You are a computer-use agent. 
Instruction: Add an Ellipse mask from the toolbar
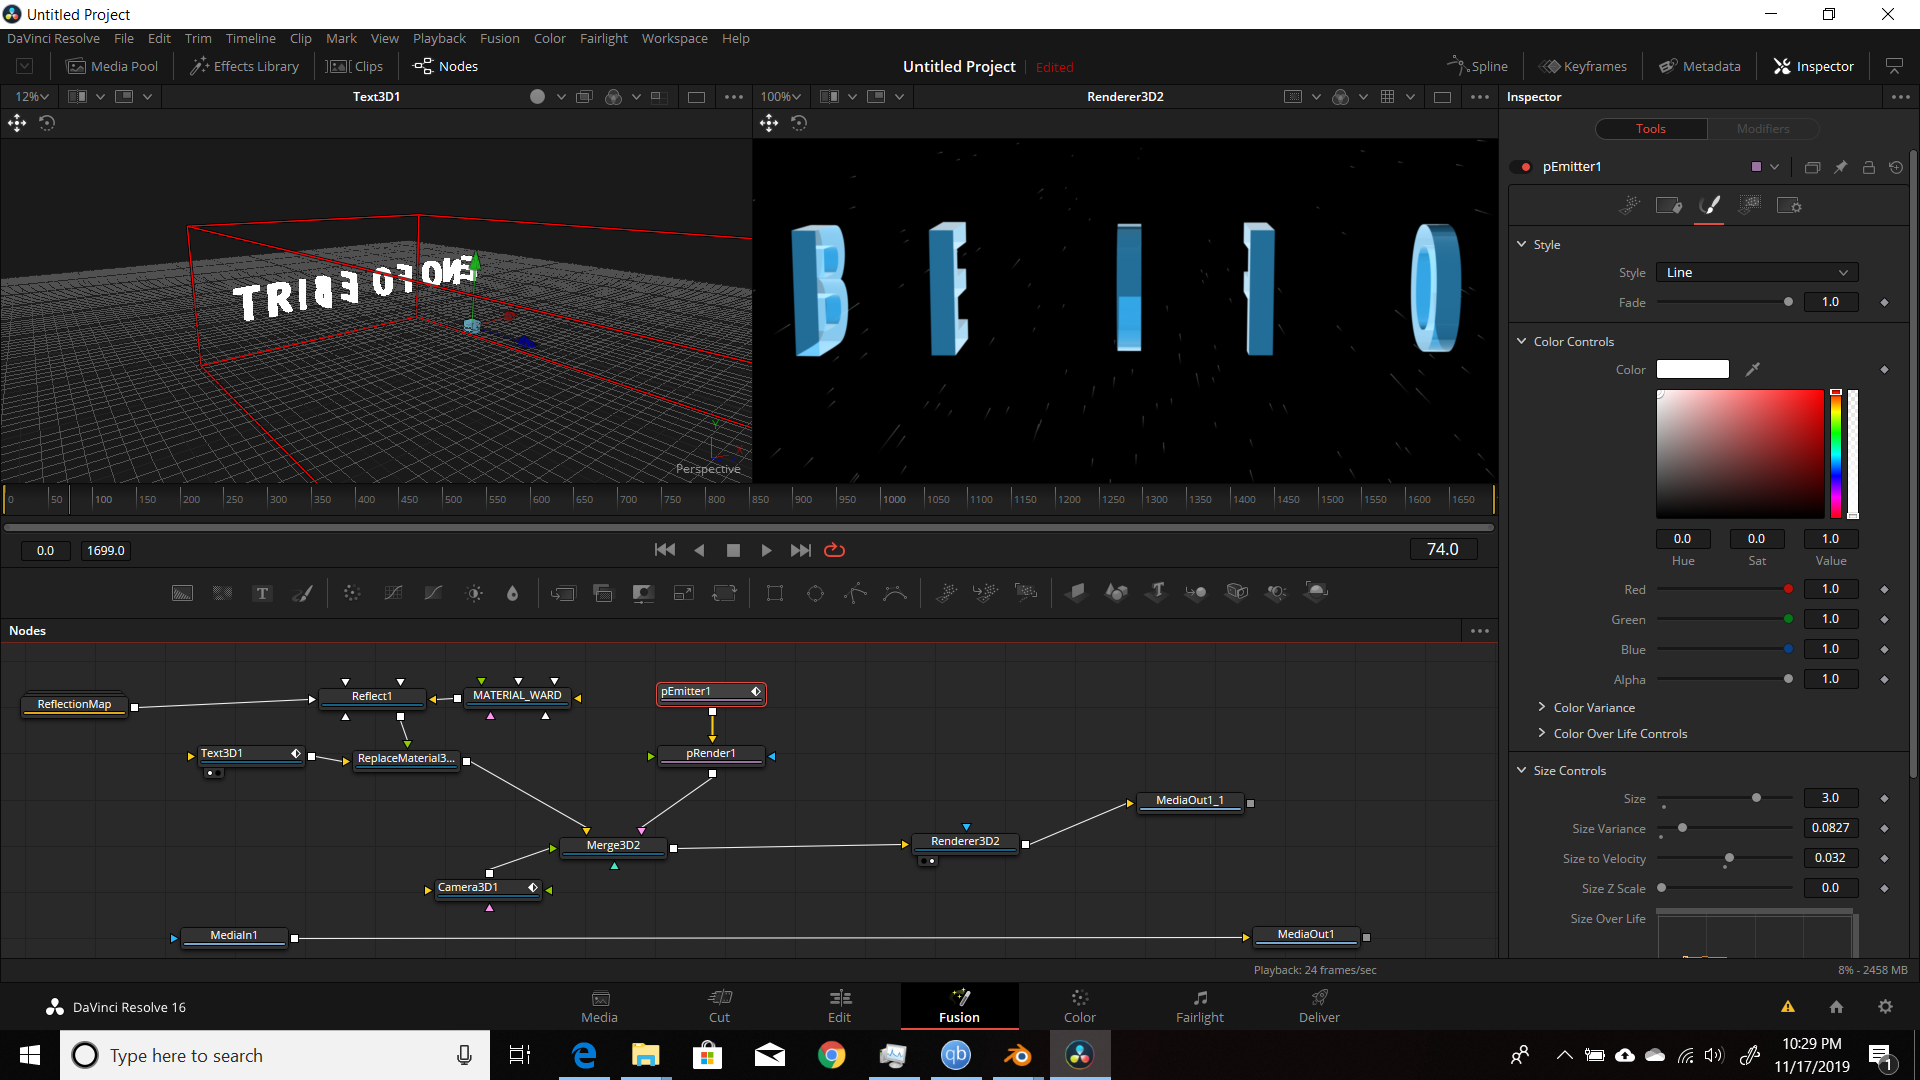[815, 593]
